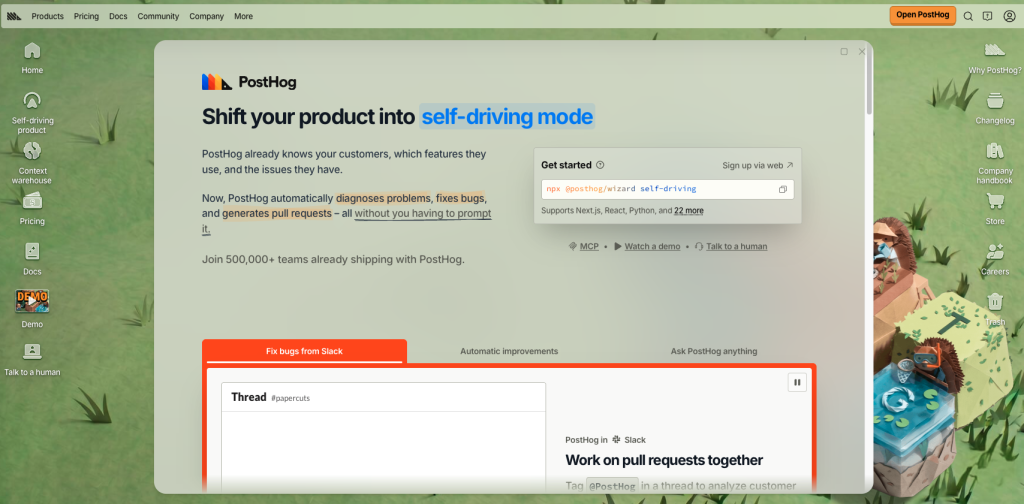Viewport: 1024px width, 504px height.
Task: Follow the Sign up via web link
Action: (x=758, y=165)
